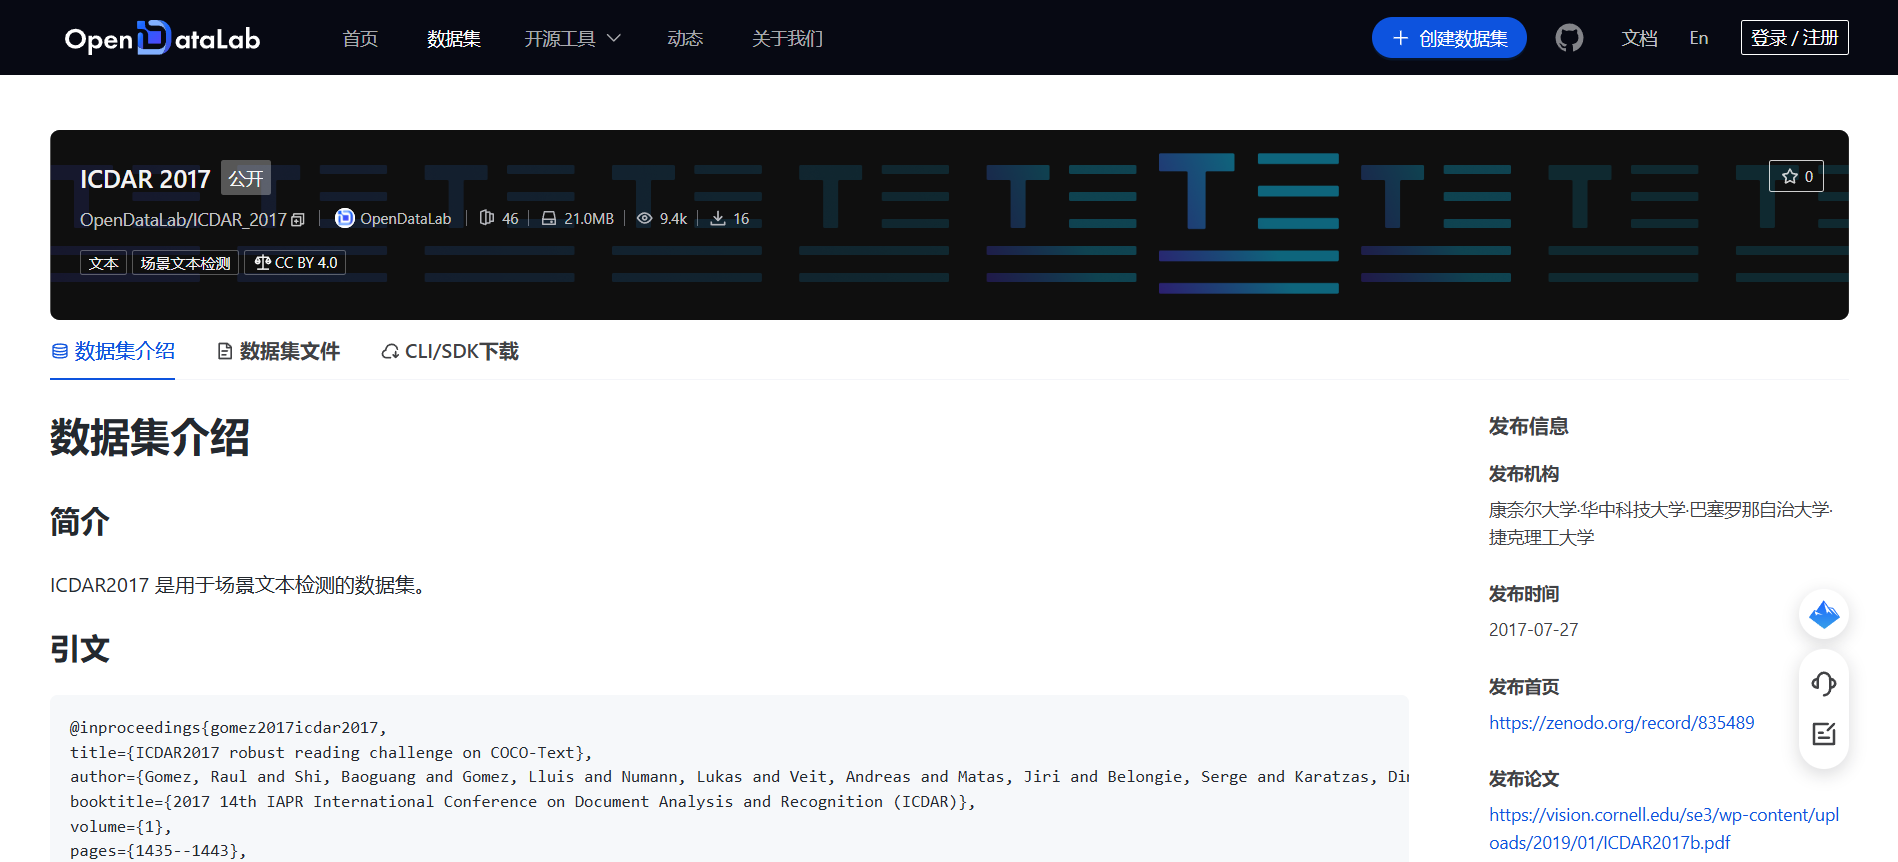The height and width of the screenshot is (862, 1898).
Task: Switch to the CLI/SDK下载 tab
Action: 450,351
